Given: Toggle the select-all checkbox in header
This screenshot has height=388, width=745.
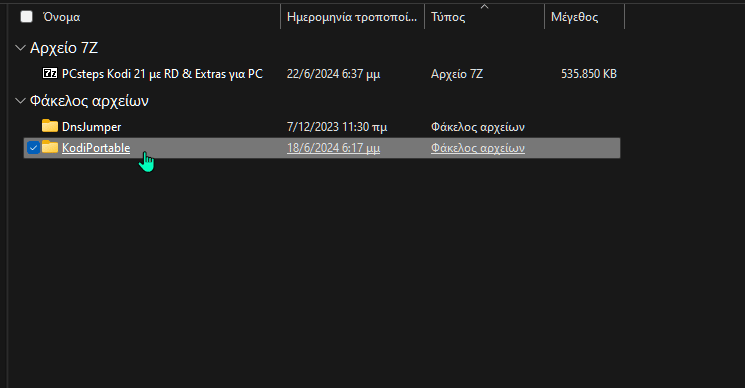Looking at the screenshot, I should pos(27,17).
